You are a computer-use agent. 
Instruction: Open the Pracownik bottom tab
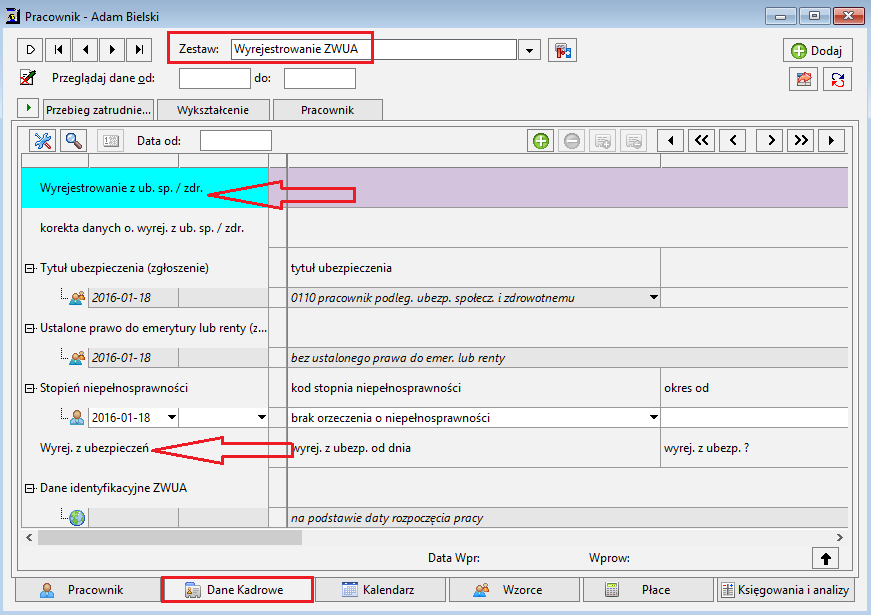[x=87, y=590]
